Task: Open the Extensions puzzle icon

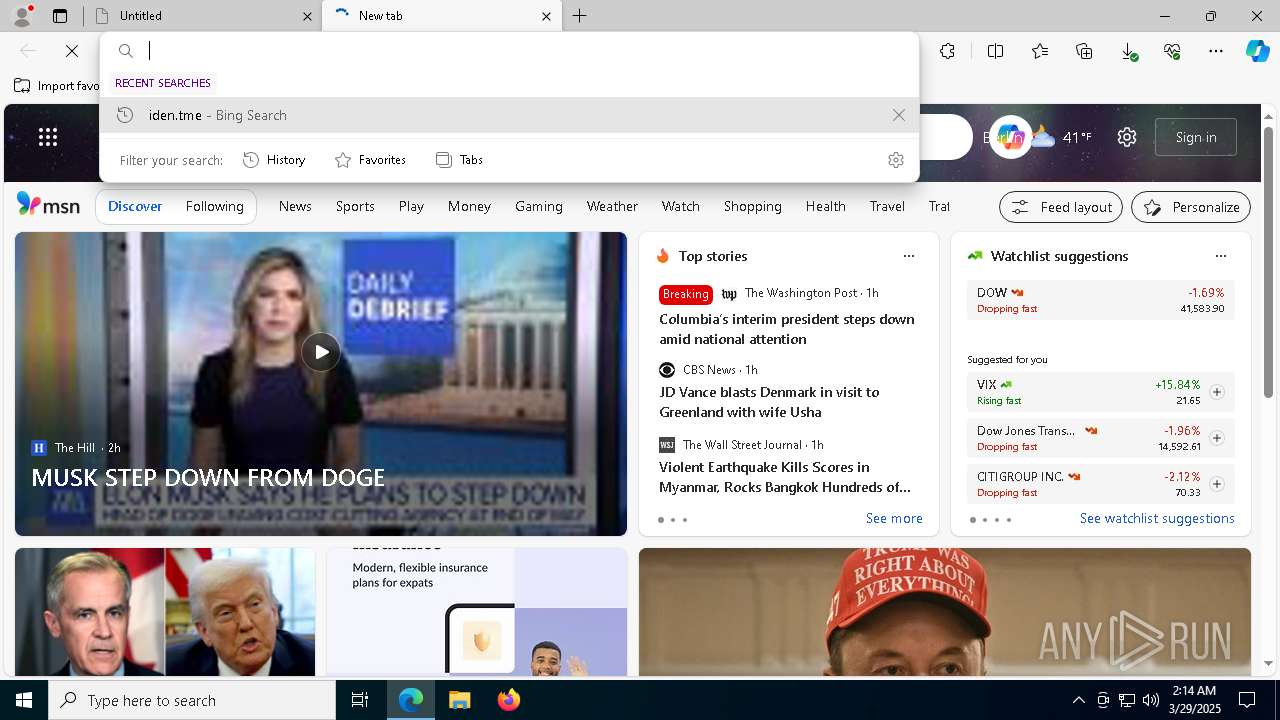Action: 948,51
